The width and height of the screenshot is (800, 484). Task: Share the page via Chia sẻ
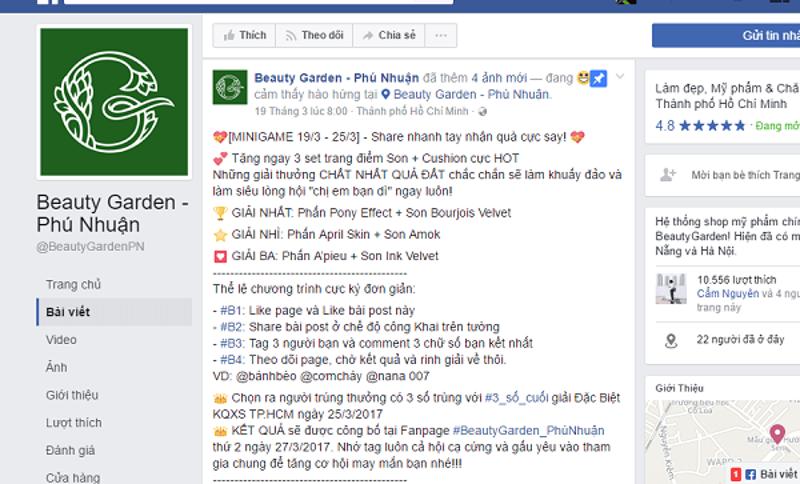point(389,35)
